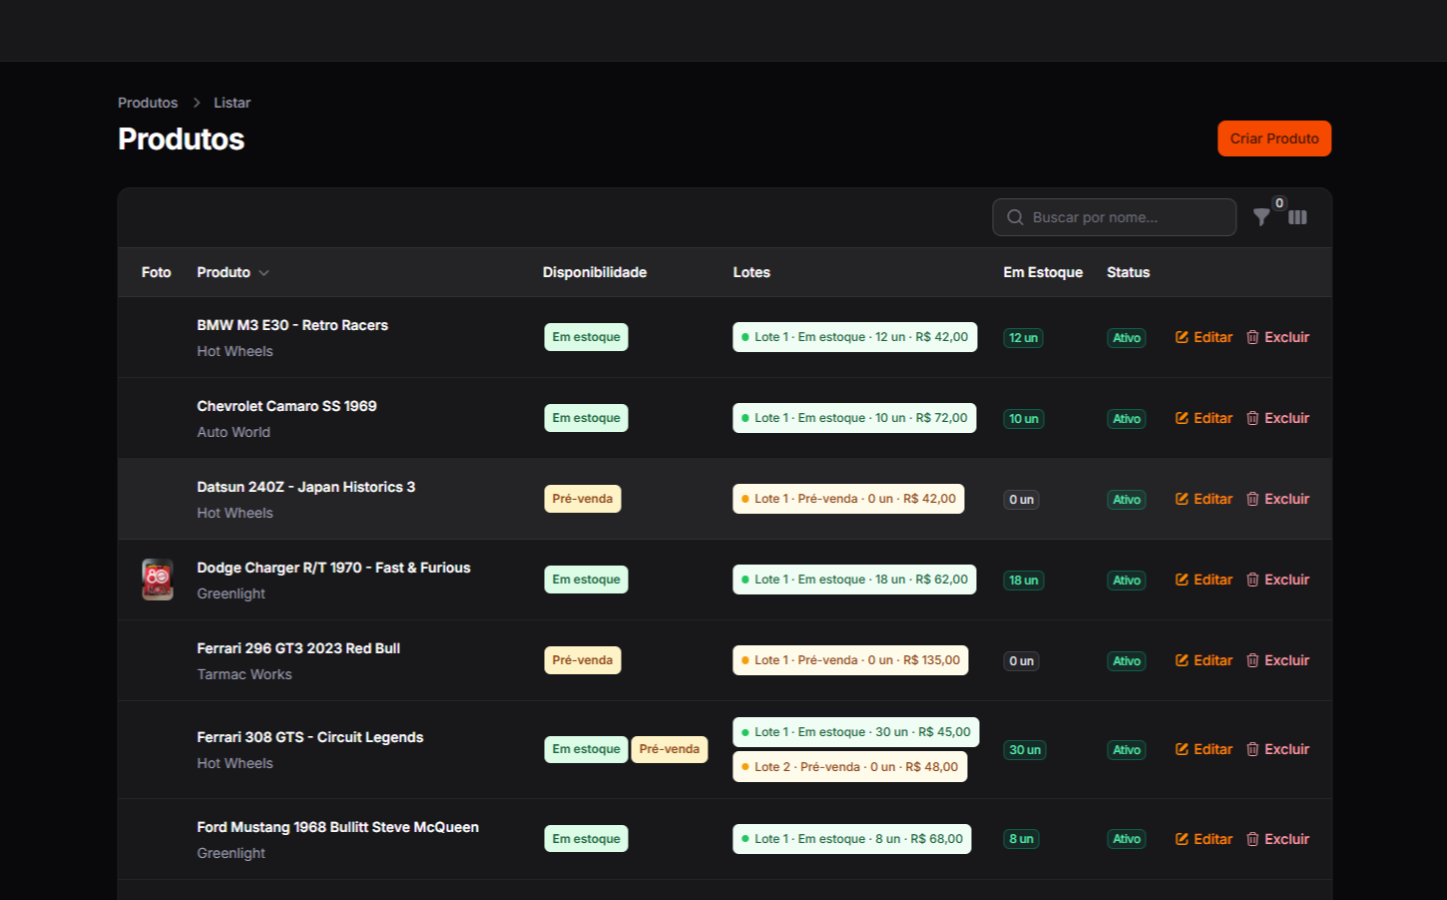The height and width of the screenshot is (900, 1447).
Task: Open Ford Mustang 1968 Bullitt Steve McQueen
Action: point(338,827)
